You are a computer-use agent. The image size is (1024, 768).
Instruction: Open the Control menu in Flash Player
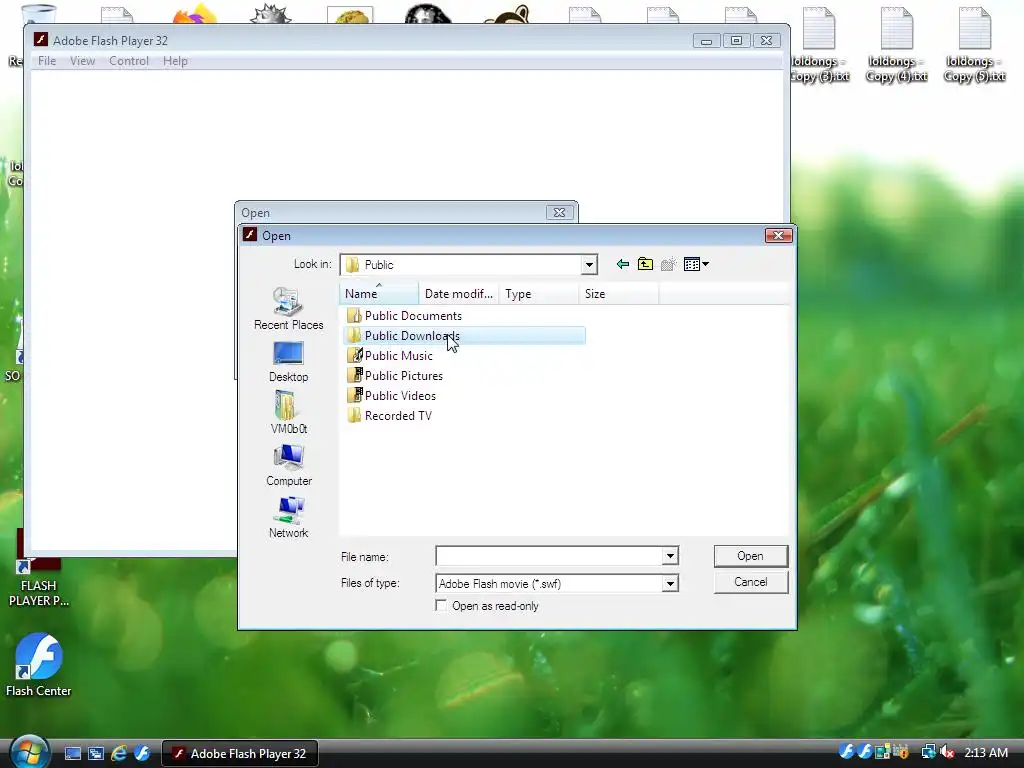(x=129, y=61)
